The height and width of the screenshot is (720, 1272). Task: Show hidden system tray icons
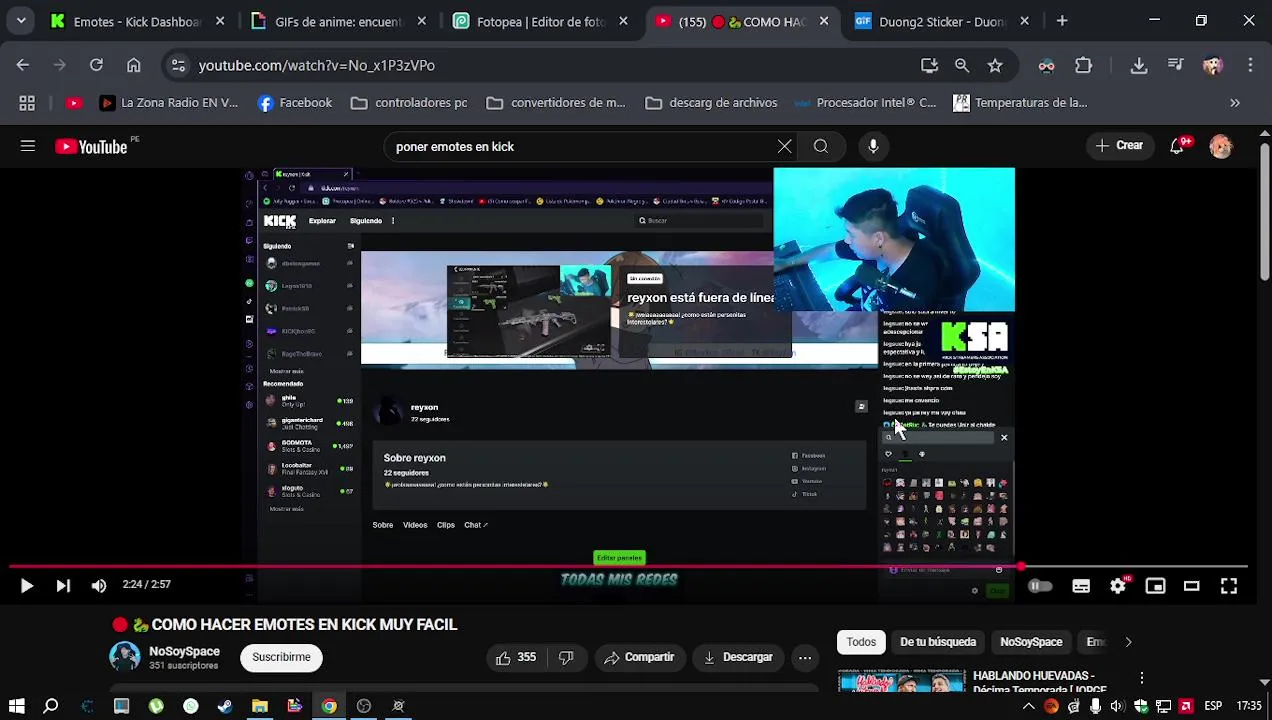tap(1029, 706)
